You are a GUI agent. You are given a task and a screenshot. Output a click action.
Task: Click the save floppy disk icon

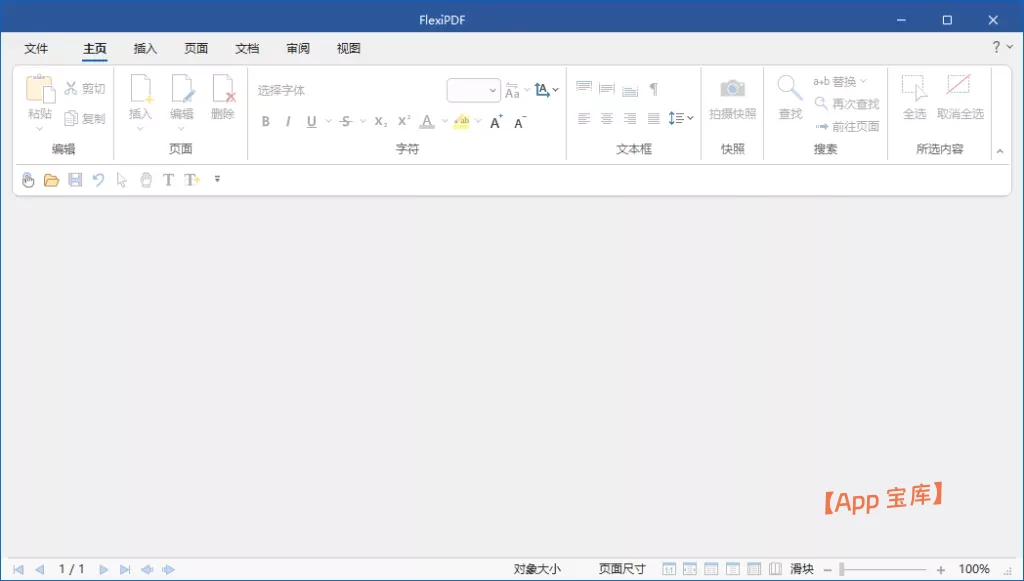pos(75,180)
